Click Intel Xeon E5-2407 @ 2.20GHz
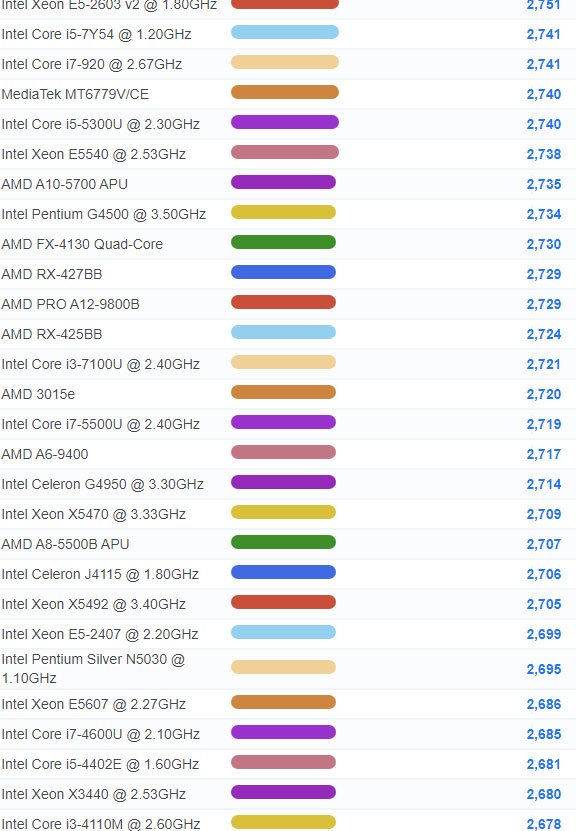Image resolution: width=576 pixels, height=831 pixels. pos(100,634)
